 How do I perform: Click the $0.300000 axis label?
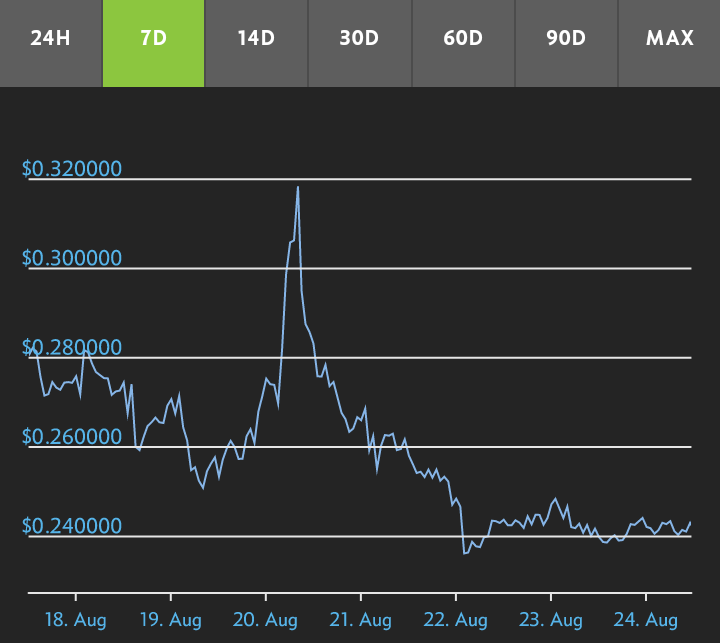(72, 258)
